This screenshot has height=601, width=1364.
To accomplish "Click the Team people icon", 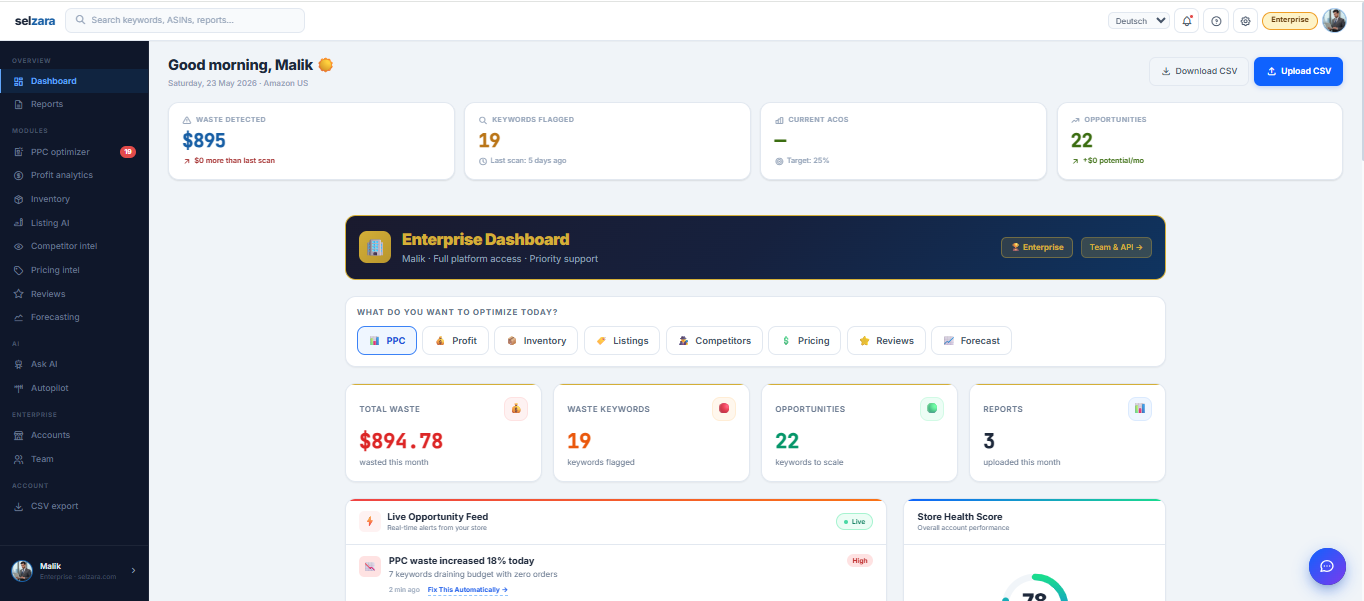I will tap(19, 459).
